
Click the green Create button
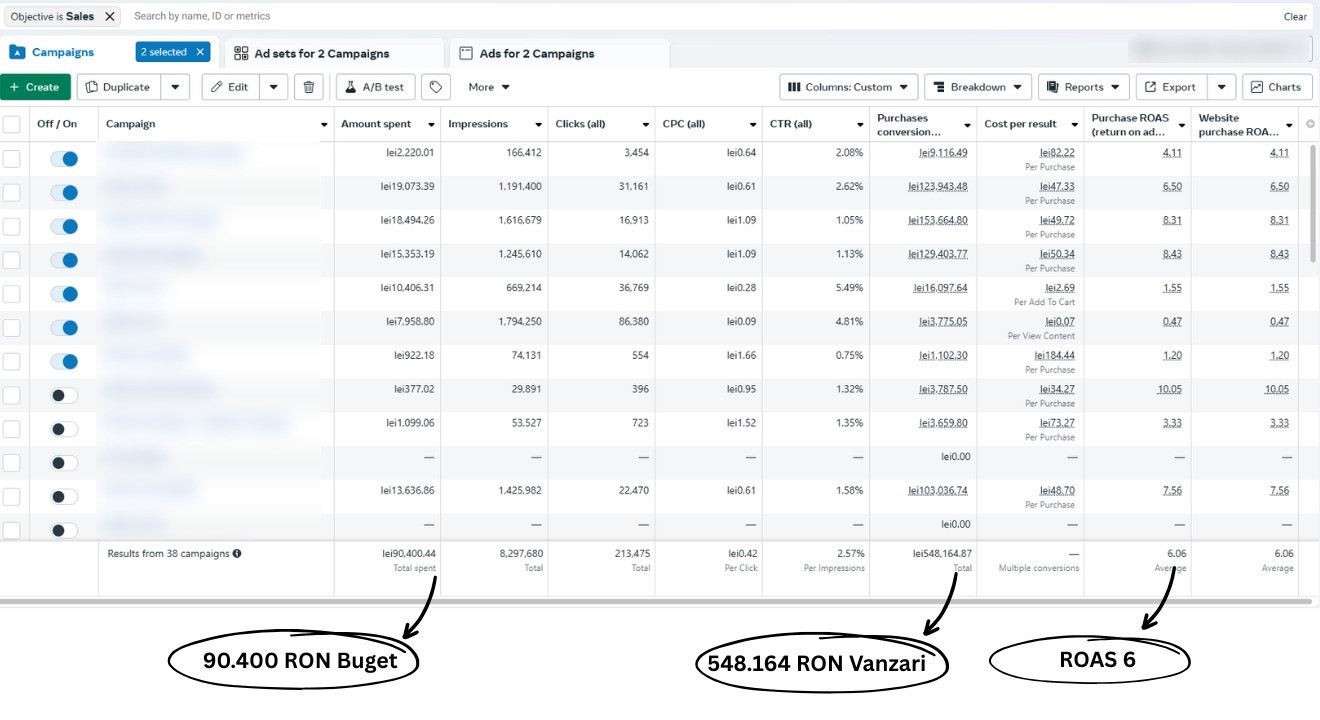35,87
